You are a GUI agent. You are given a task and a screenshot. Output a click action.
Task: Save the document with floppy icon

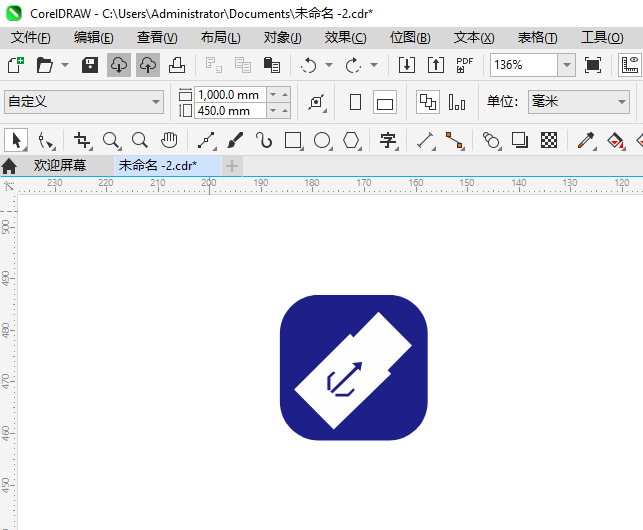(90, 65)
